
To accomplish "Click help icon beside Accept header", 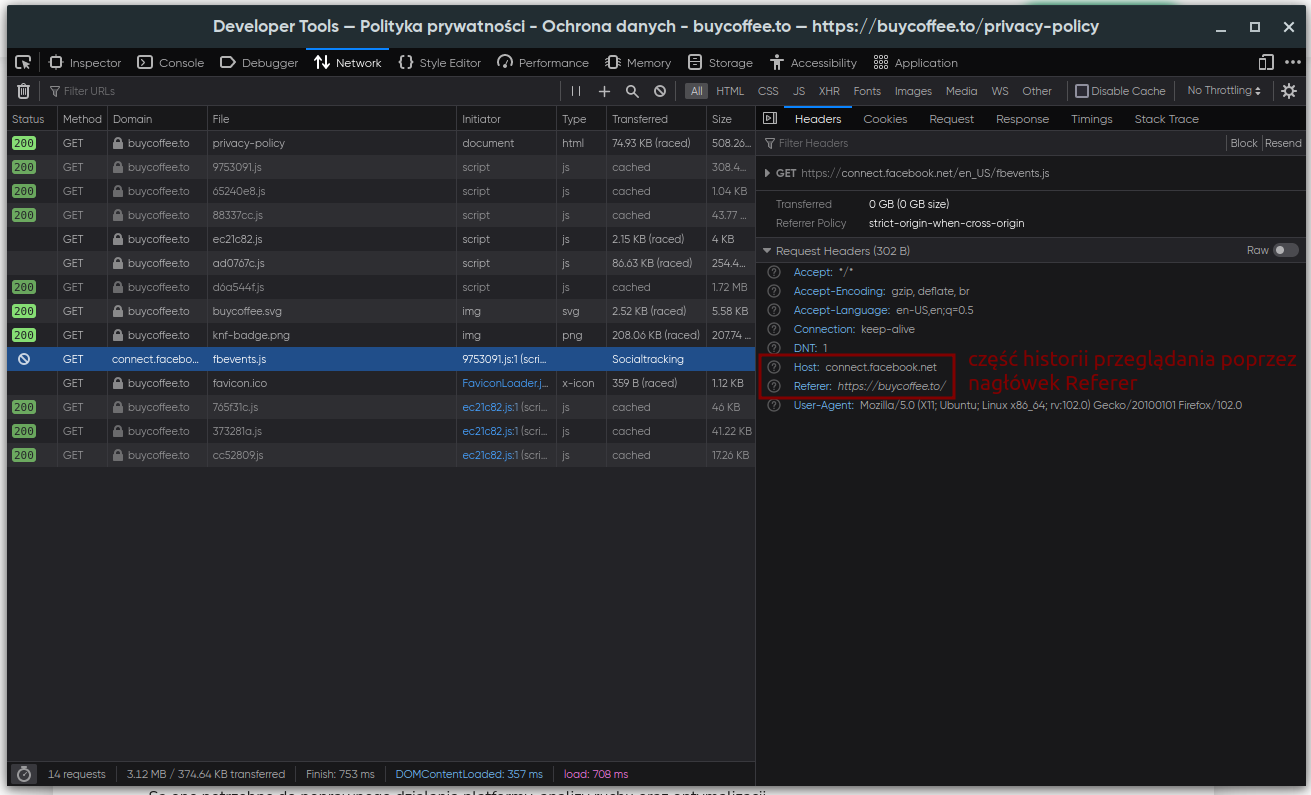I will (x=773, y=272).
